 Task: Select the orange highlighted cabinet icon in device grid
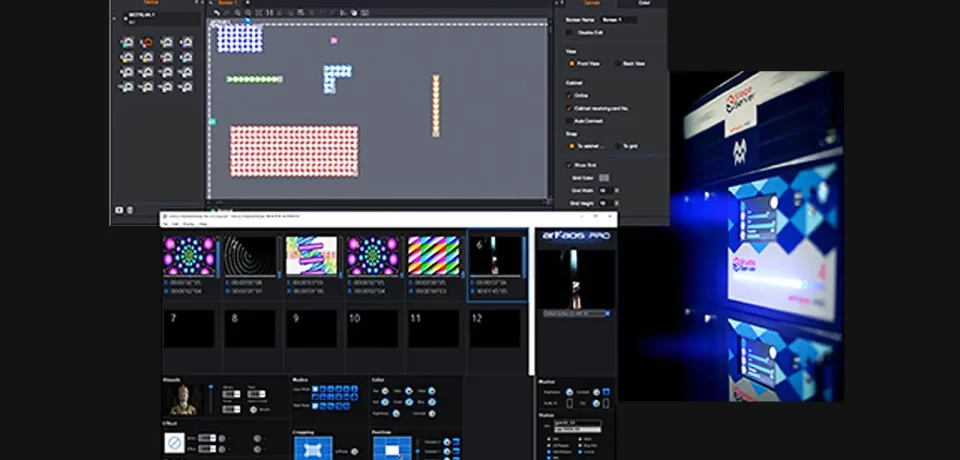point(146,43)
